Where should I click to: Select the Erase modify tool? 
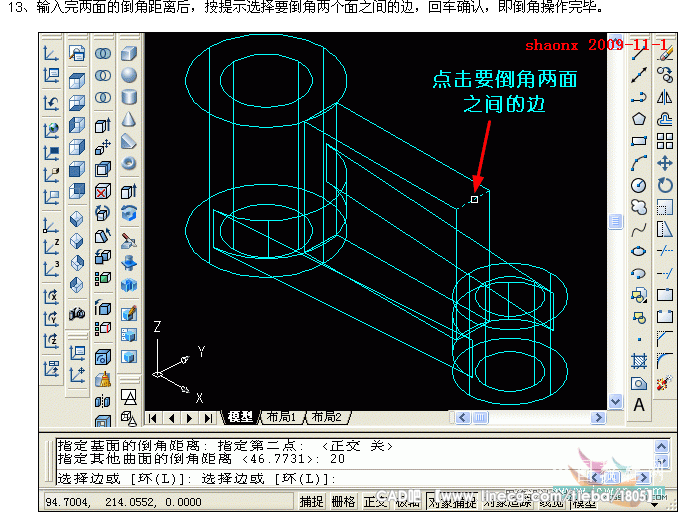tap(665, 53)
